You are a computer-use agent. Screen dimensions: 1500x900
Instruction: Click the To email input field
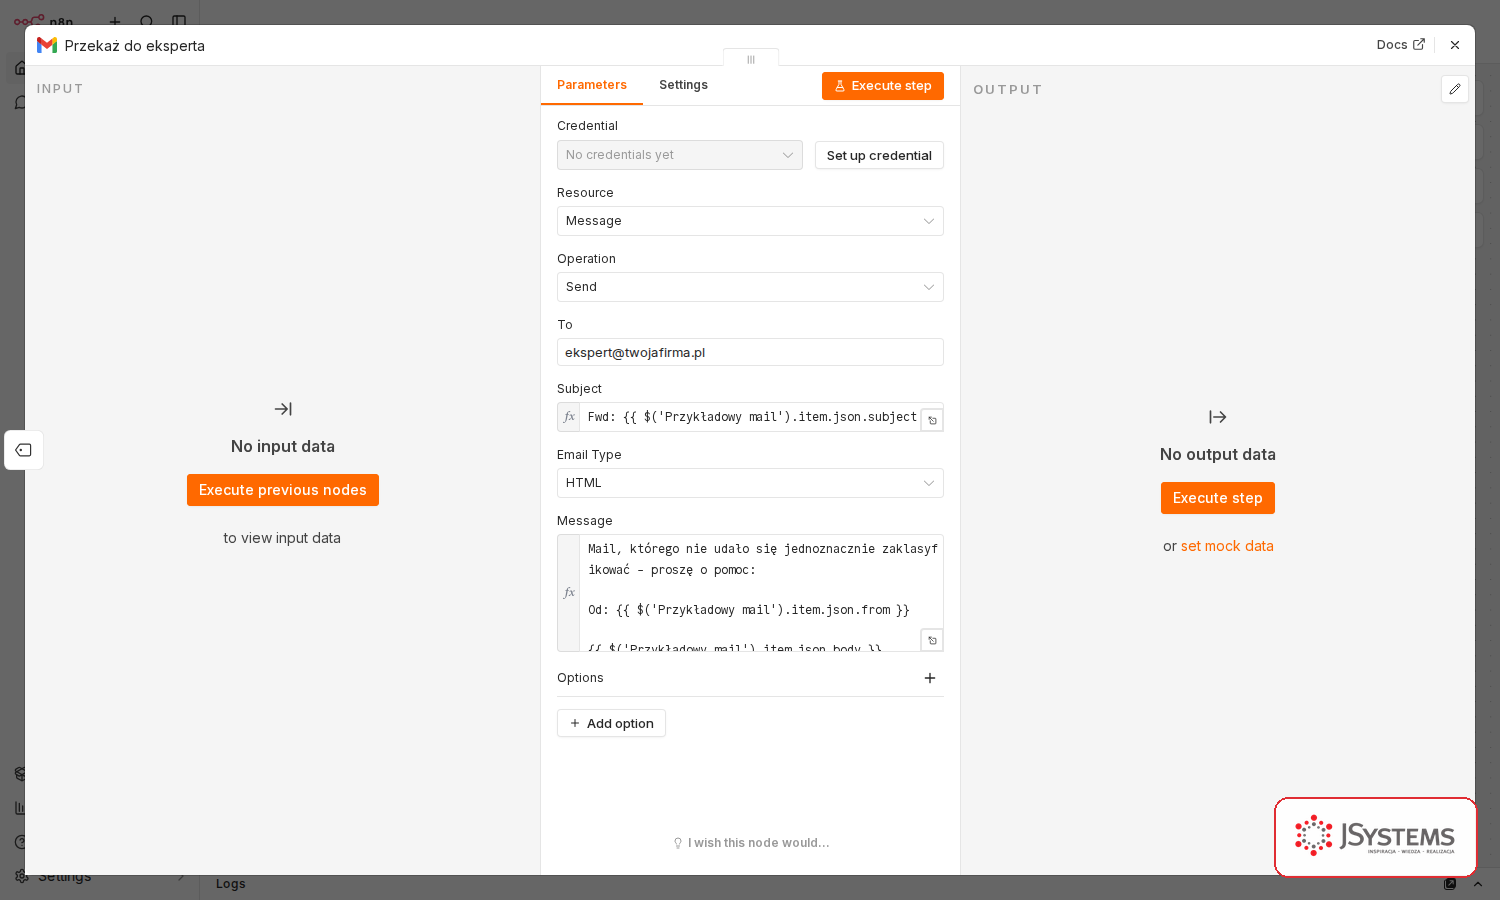[750, 352]
